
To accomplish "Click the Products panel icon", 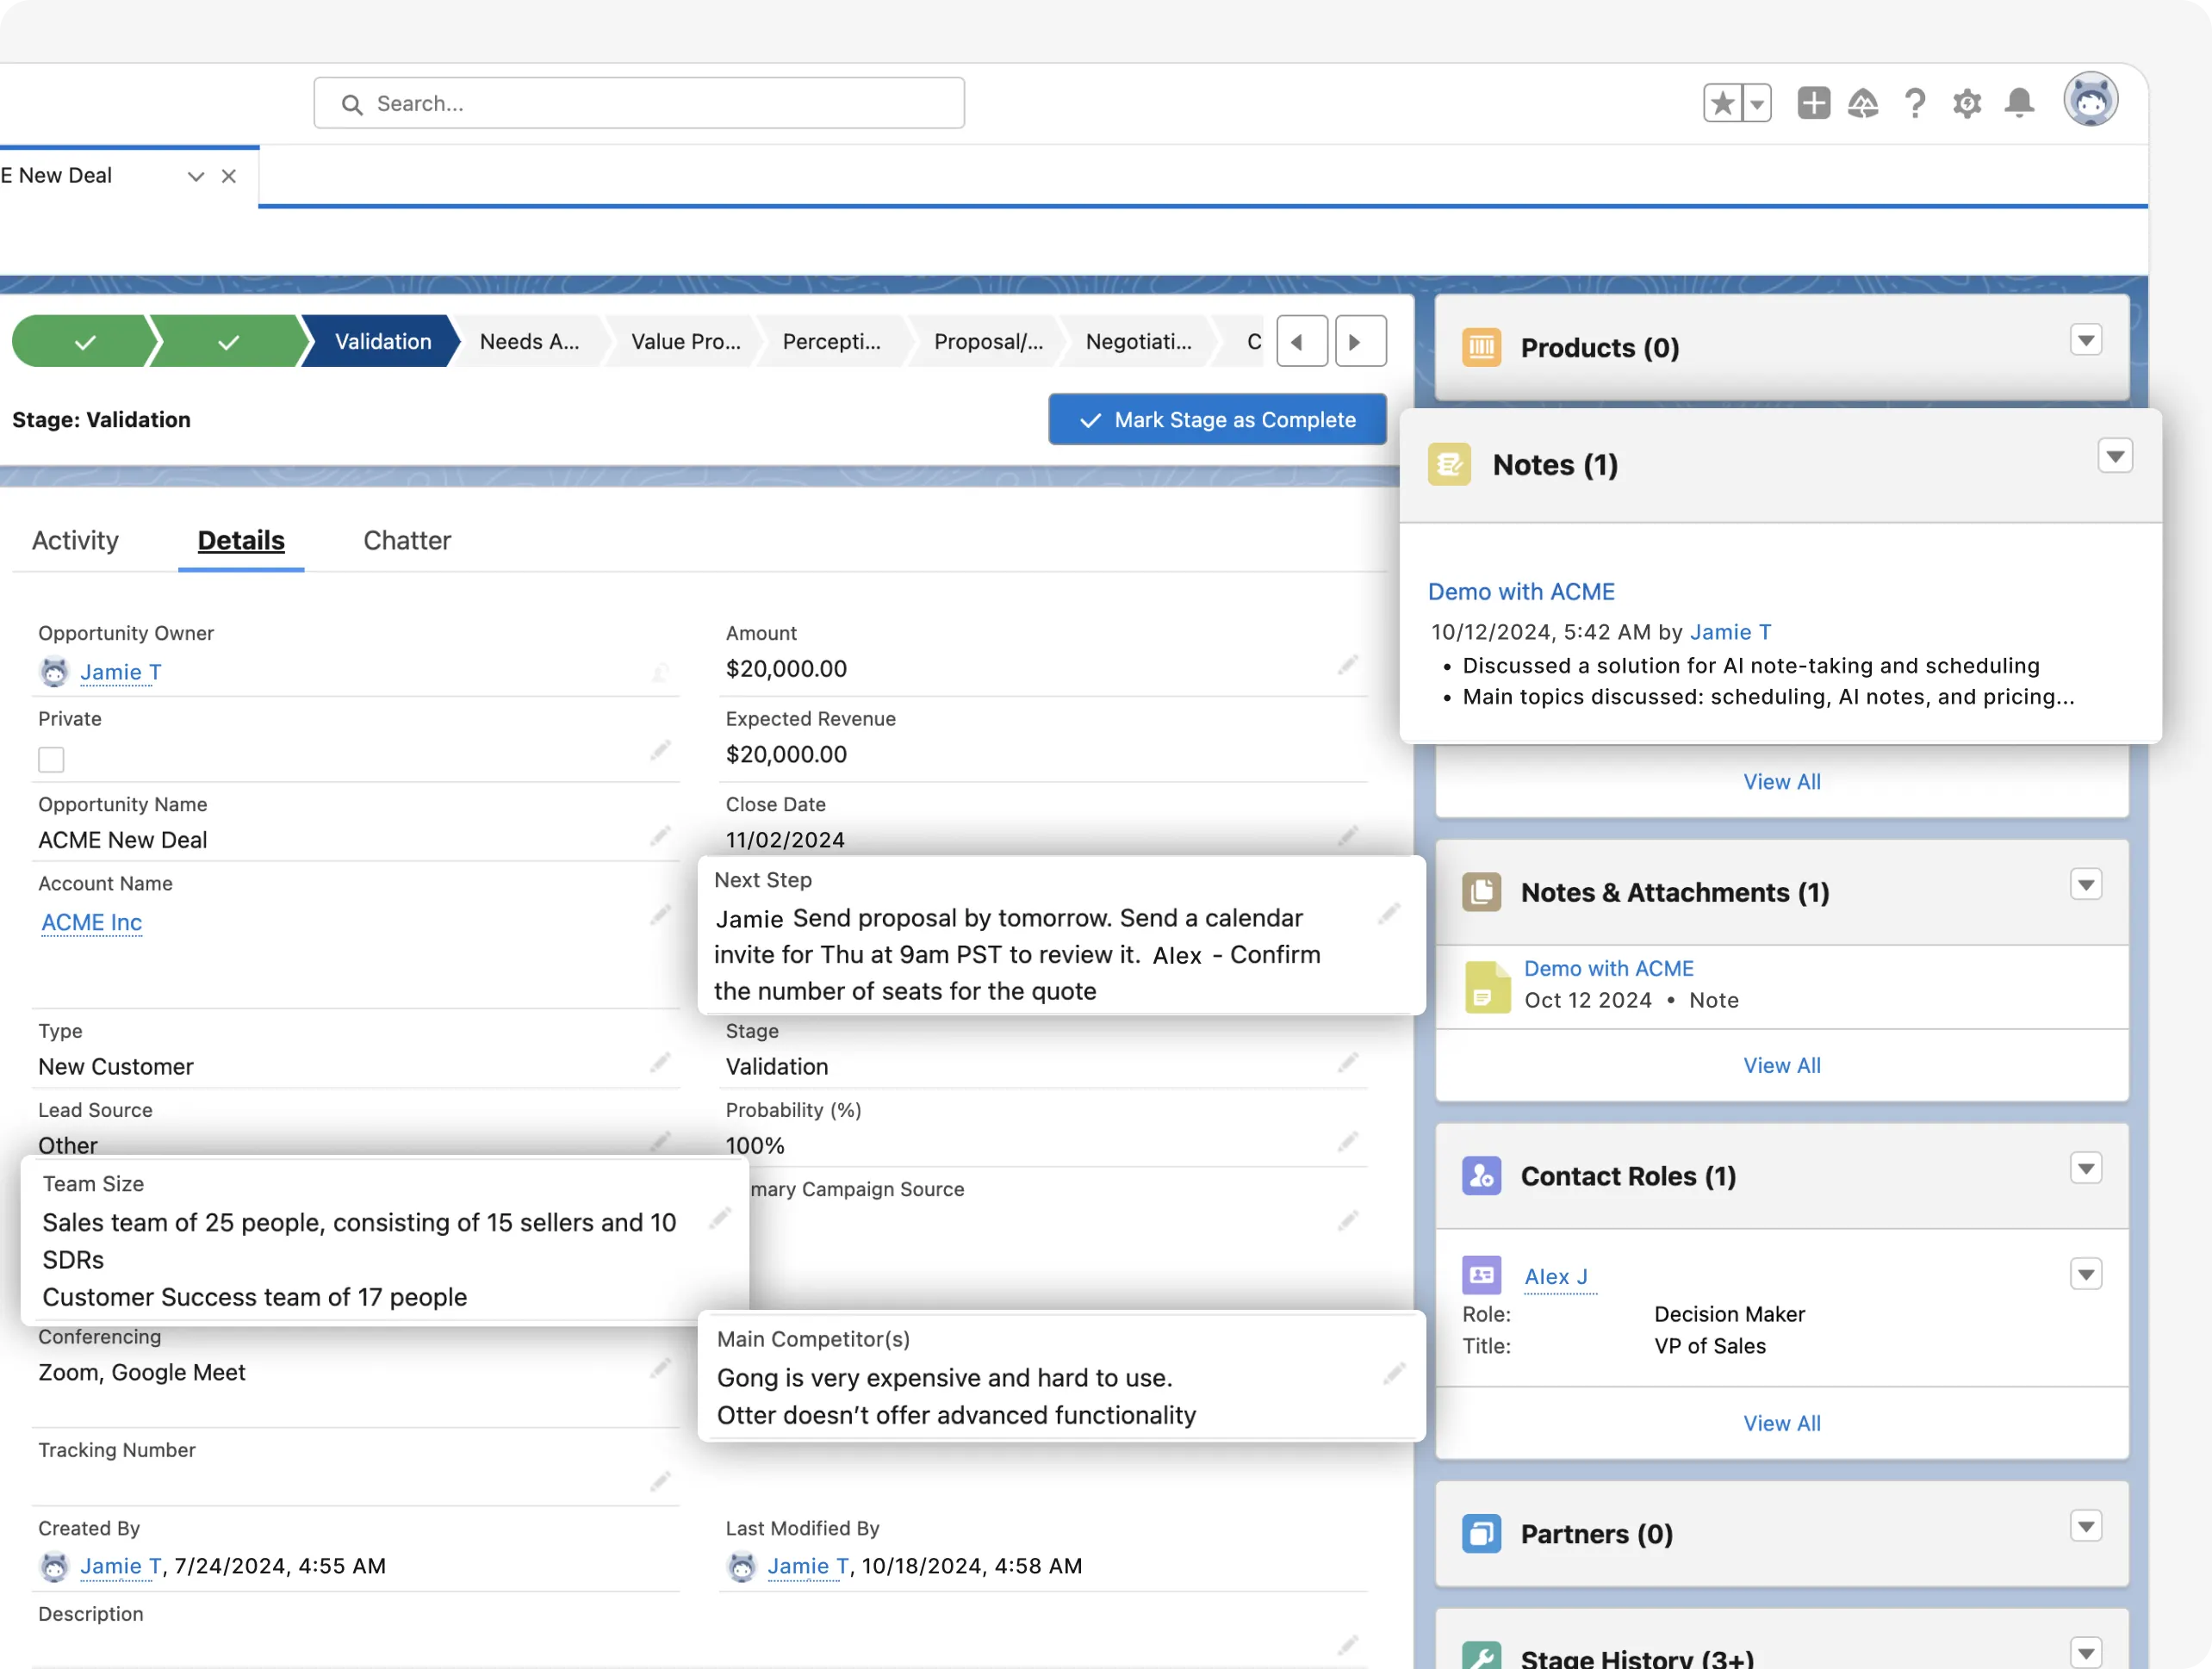I will point(1481,347).
